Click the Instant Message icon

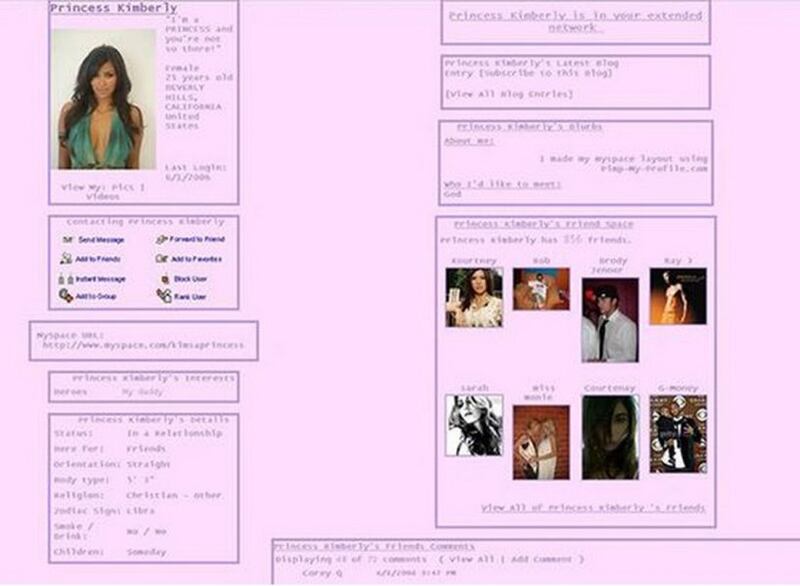click(66, 279)
